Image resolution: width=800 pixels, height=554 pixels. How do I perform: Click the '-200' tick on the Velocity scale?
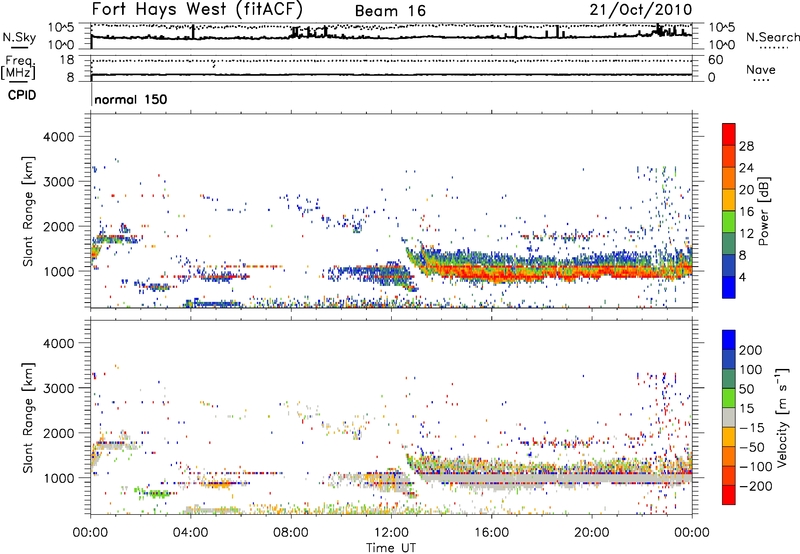click(x=755, y=486)
